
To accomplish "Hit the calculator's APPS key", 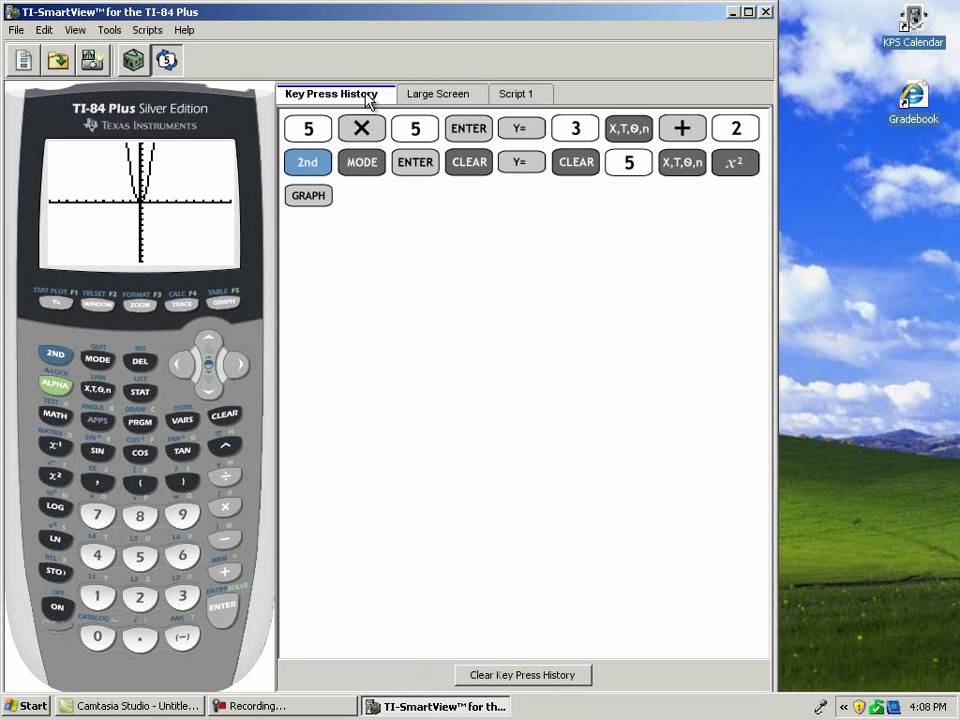I will pos(97,420).
